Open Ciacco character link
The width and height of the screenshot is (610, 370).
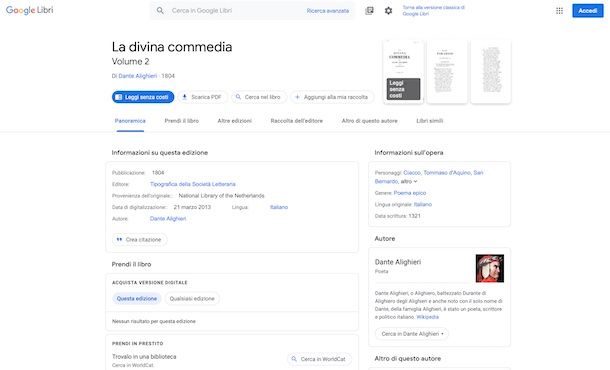click(412, 173)
